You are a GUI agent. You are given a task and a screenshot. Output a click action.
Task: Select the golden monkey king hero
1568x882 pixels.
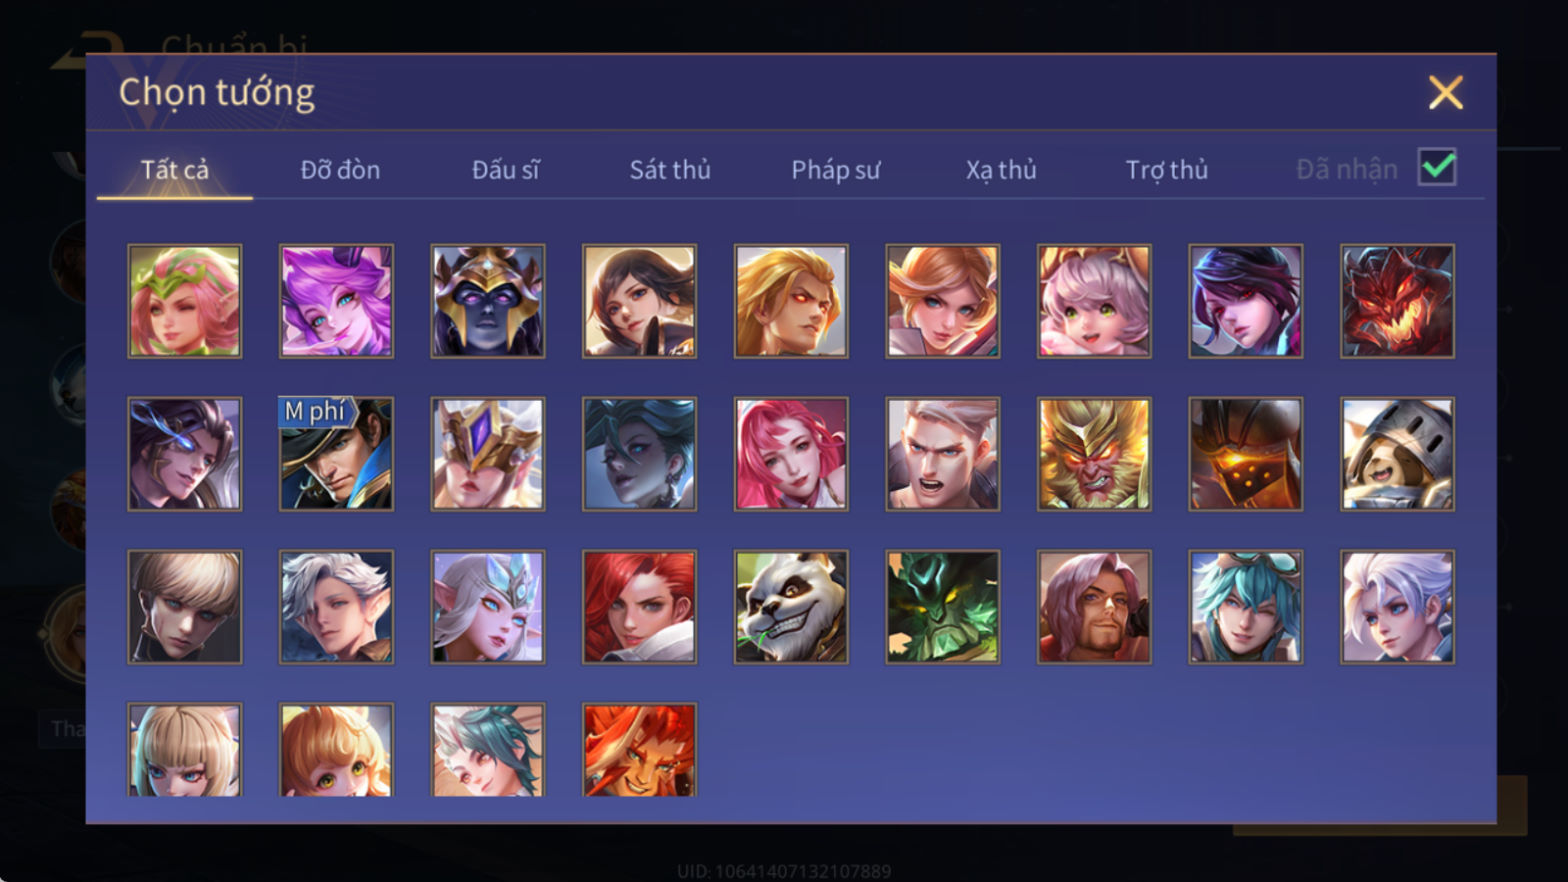tap(1094, 454)
